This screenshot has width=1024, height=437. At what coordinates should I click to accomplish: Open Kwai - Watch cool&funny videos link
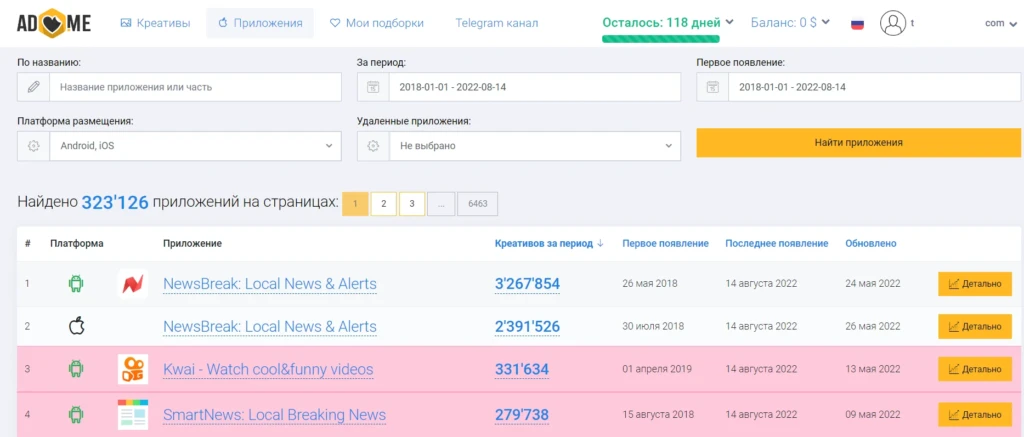[268, 370]
